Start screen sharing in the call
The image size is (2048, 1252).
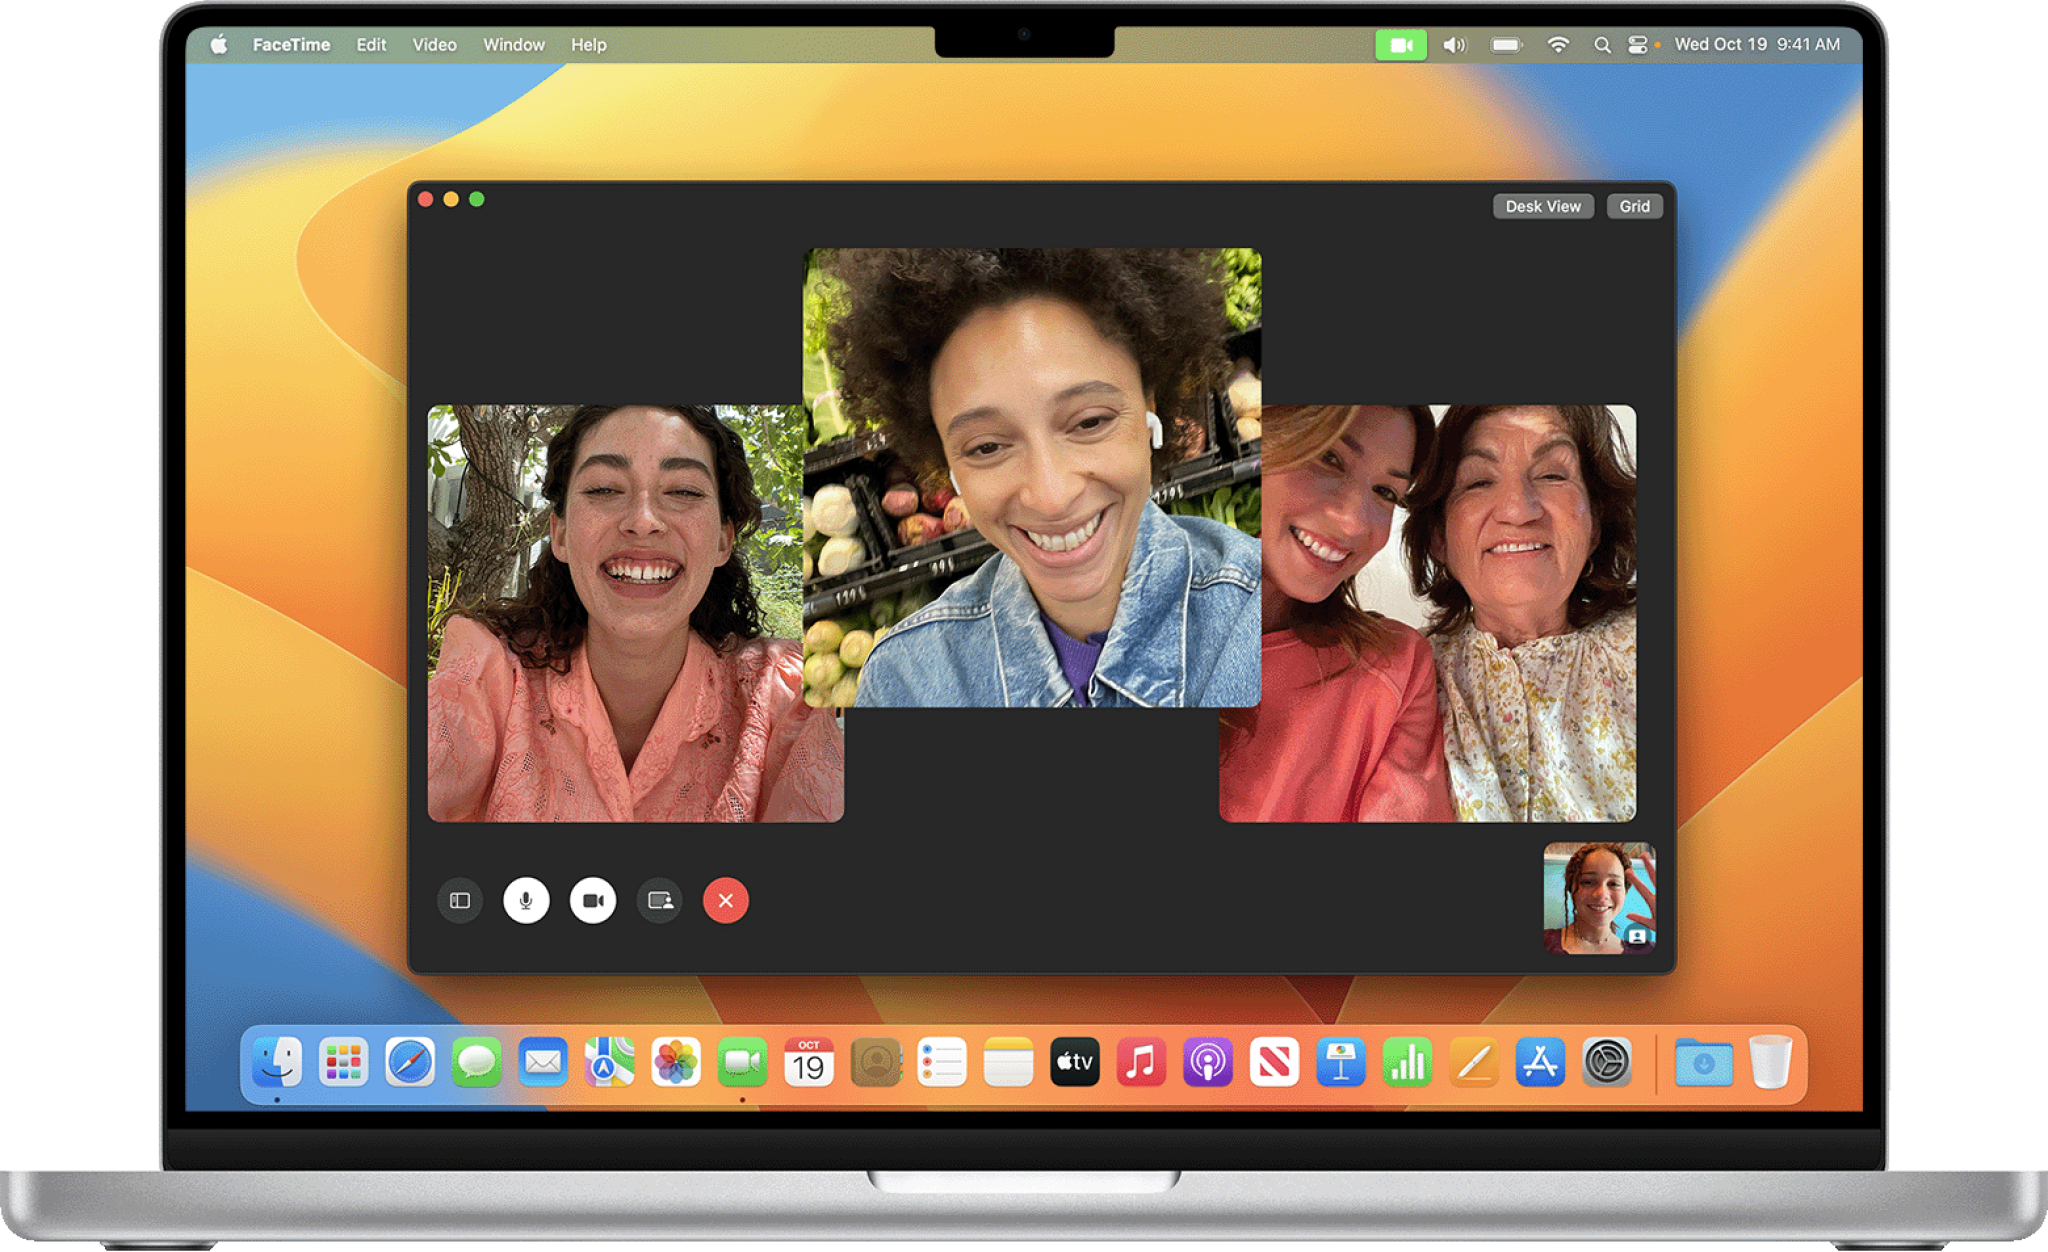pos(659,901)
